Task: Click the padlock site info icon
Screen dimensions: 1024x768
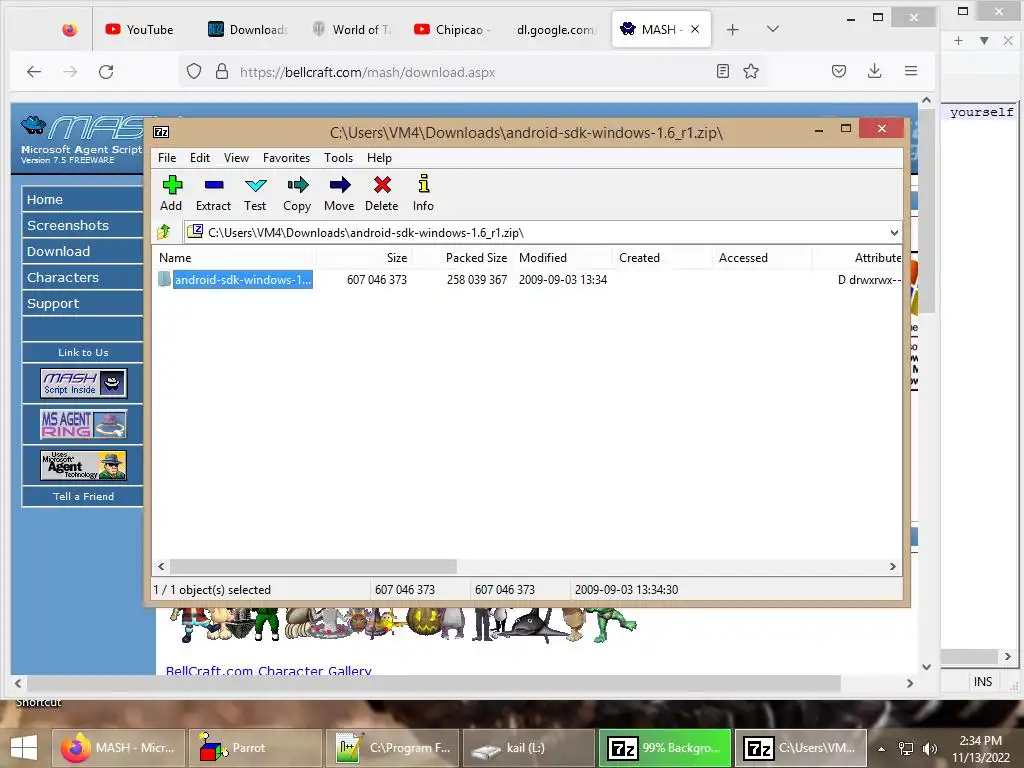Action: coord(222,71)
